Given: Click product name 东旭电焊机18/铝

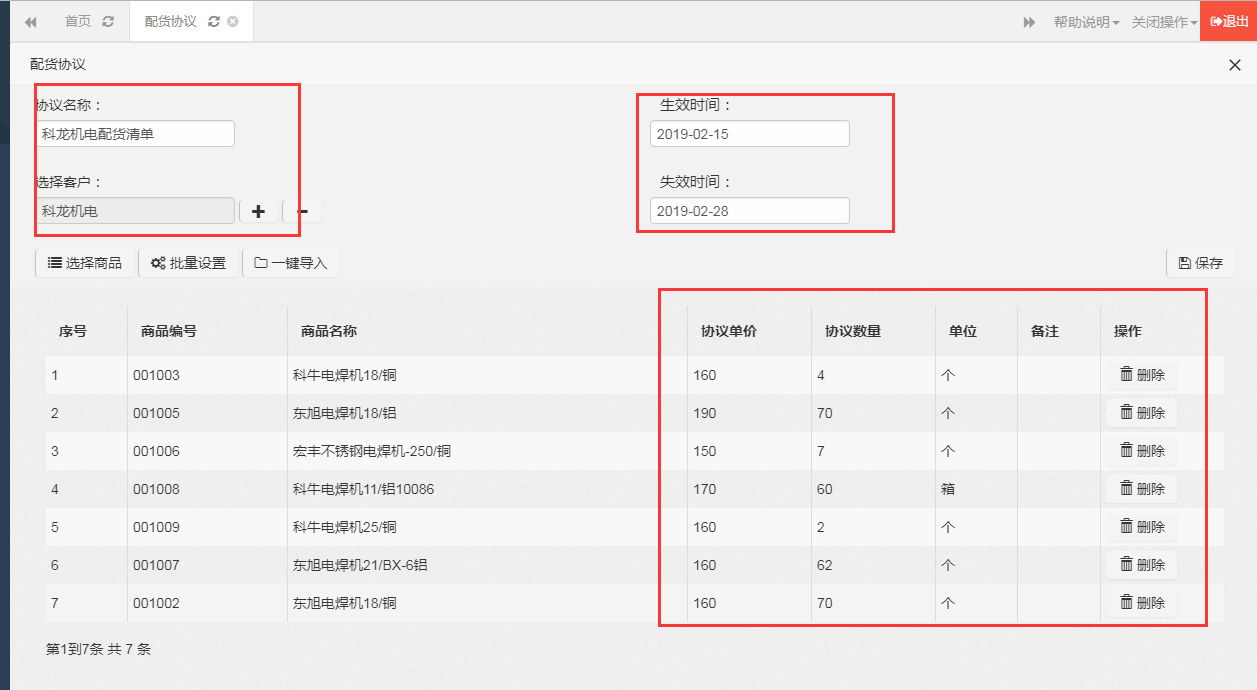Looking at the screenshot, I should click(345, 413).
